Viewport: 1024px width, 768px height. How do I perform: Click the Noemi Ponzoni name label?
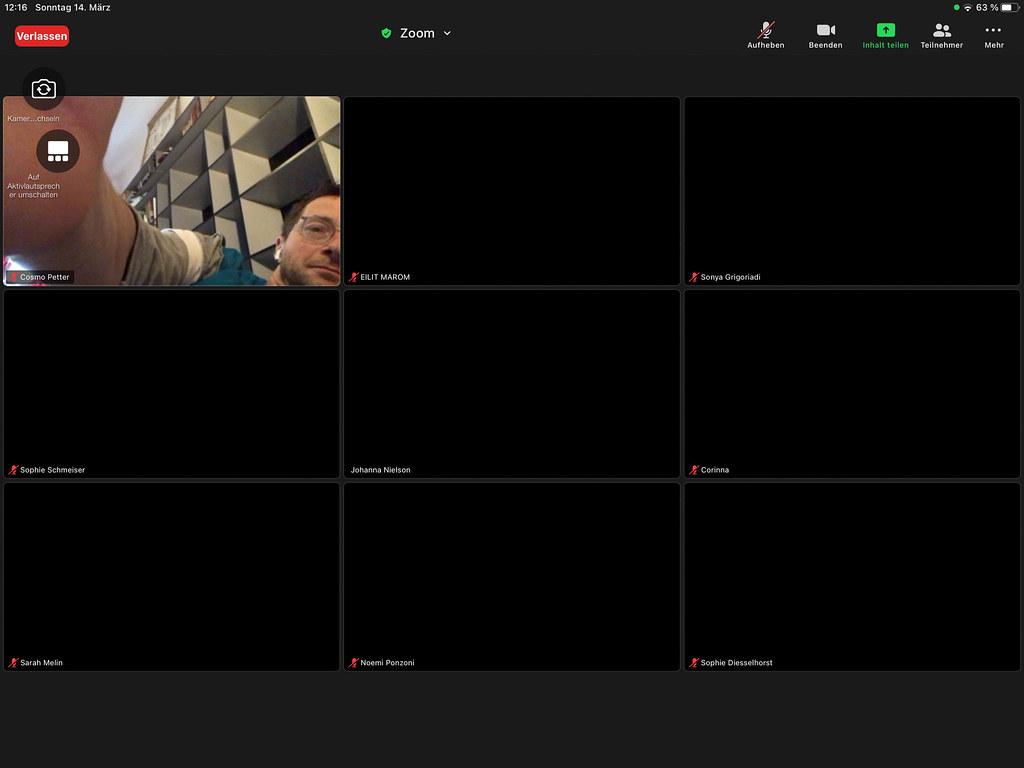click(x=387, y=662)
